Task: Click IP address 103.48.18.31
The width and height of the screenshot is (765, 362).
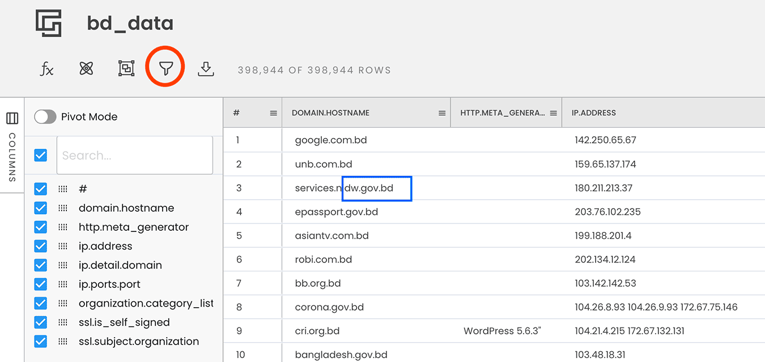Action: point(600,355)
